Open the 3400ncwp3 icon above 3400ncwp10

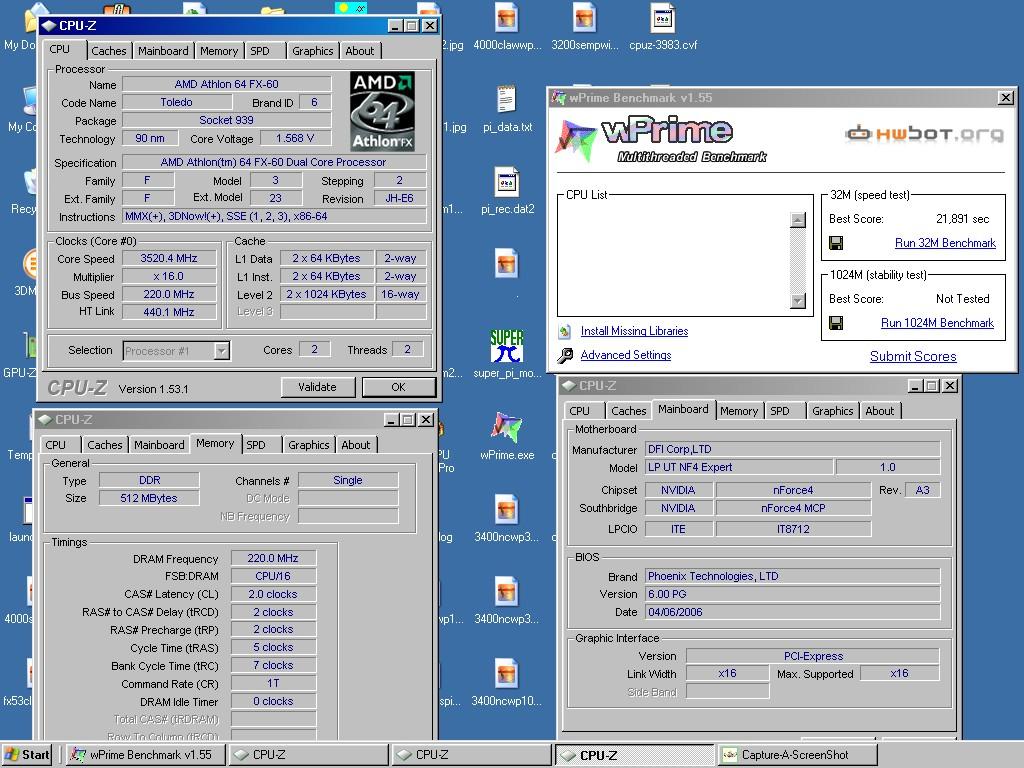click(506, 592)
